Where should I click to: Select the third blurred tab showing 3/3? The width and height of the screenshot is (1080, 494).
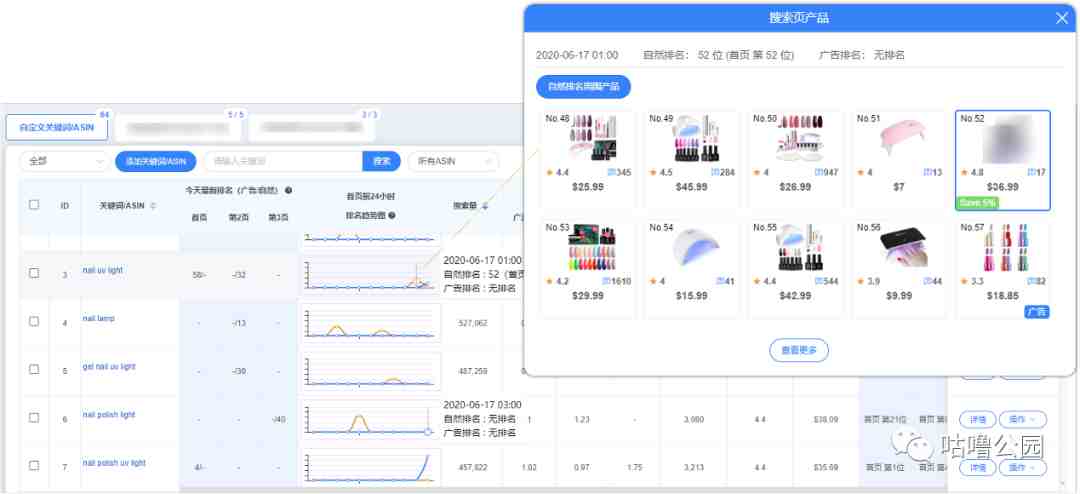(x=312, y=127)
